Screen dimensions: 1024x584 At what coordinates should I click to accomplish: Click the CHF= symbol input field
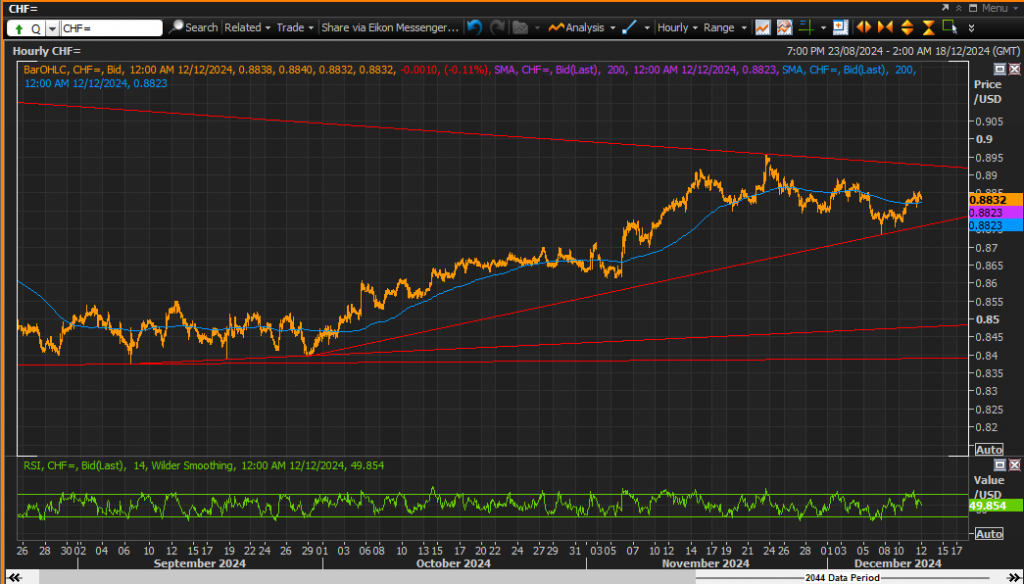pos(111,28)
